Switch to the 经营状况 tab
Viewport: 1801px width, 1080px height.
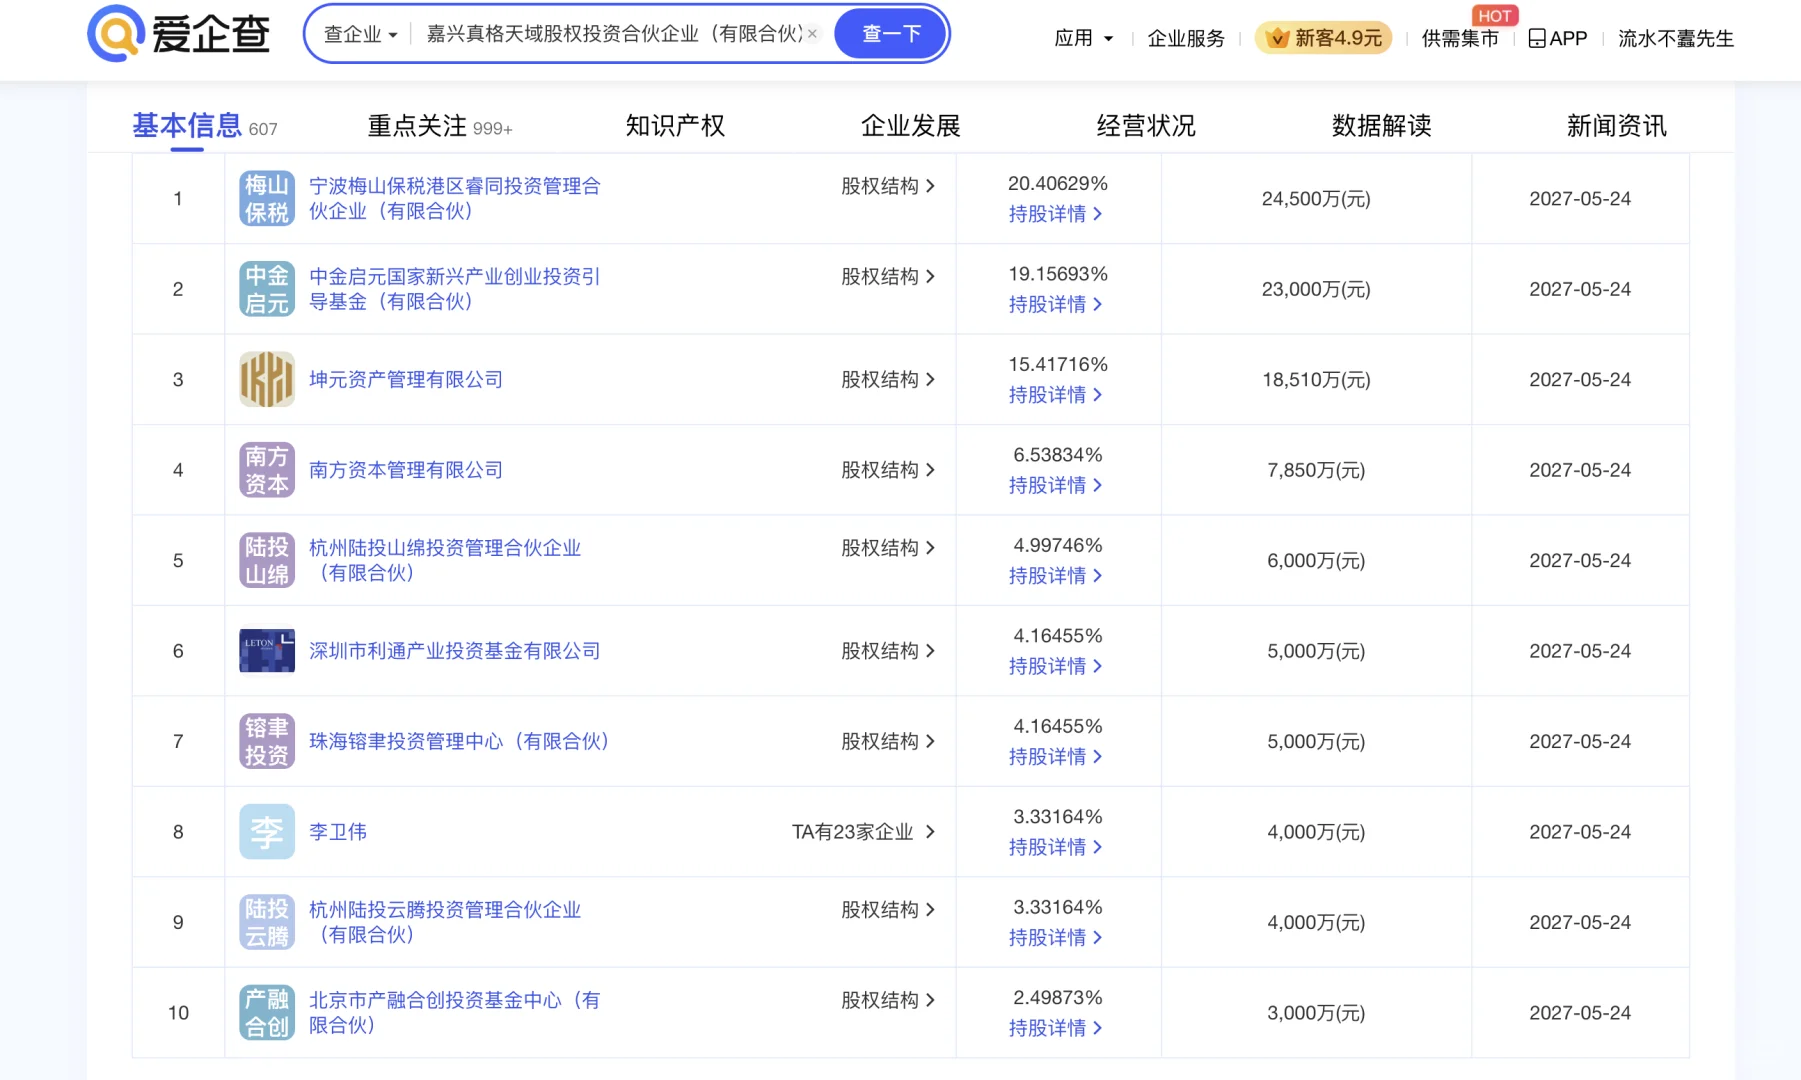[x=1146, y=126]
